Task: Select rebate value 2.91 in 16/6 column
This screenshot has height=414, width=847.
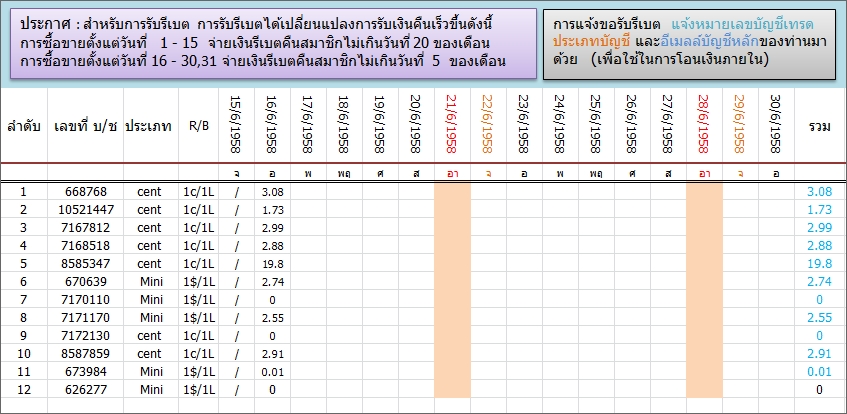Action: (x=272, y=354)
